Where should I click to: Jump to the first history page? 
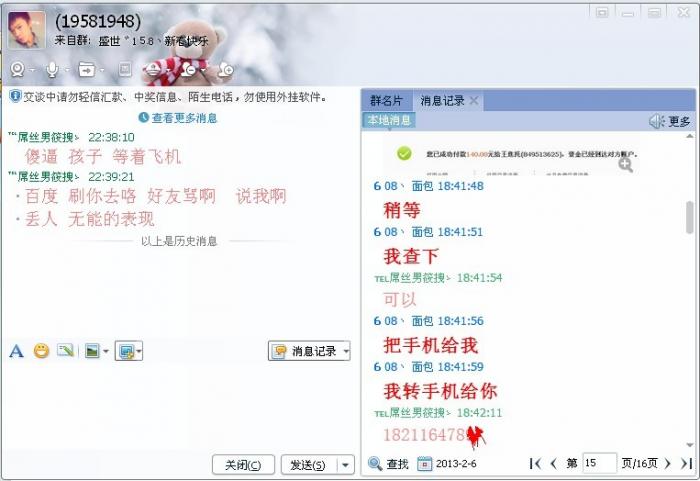click(x=535, y=464)
